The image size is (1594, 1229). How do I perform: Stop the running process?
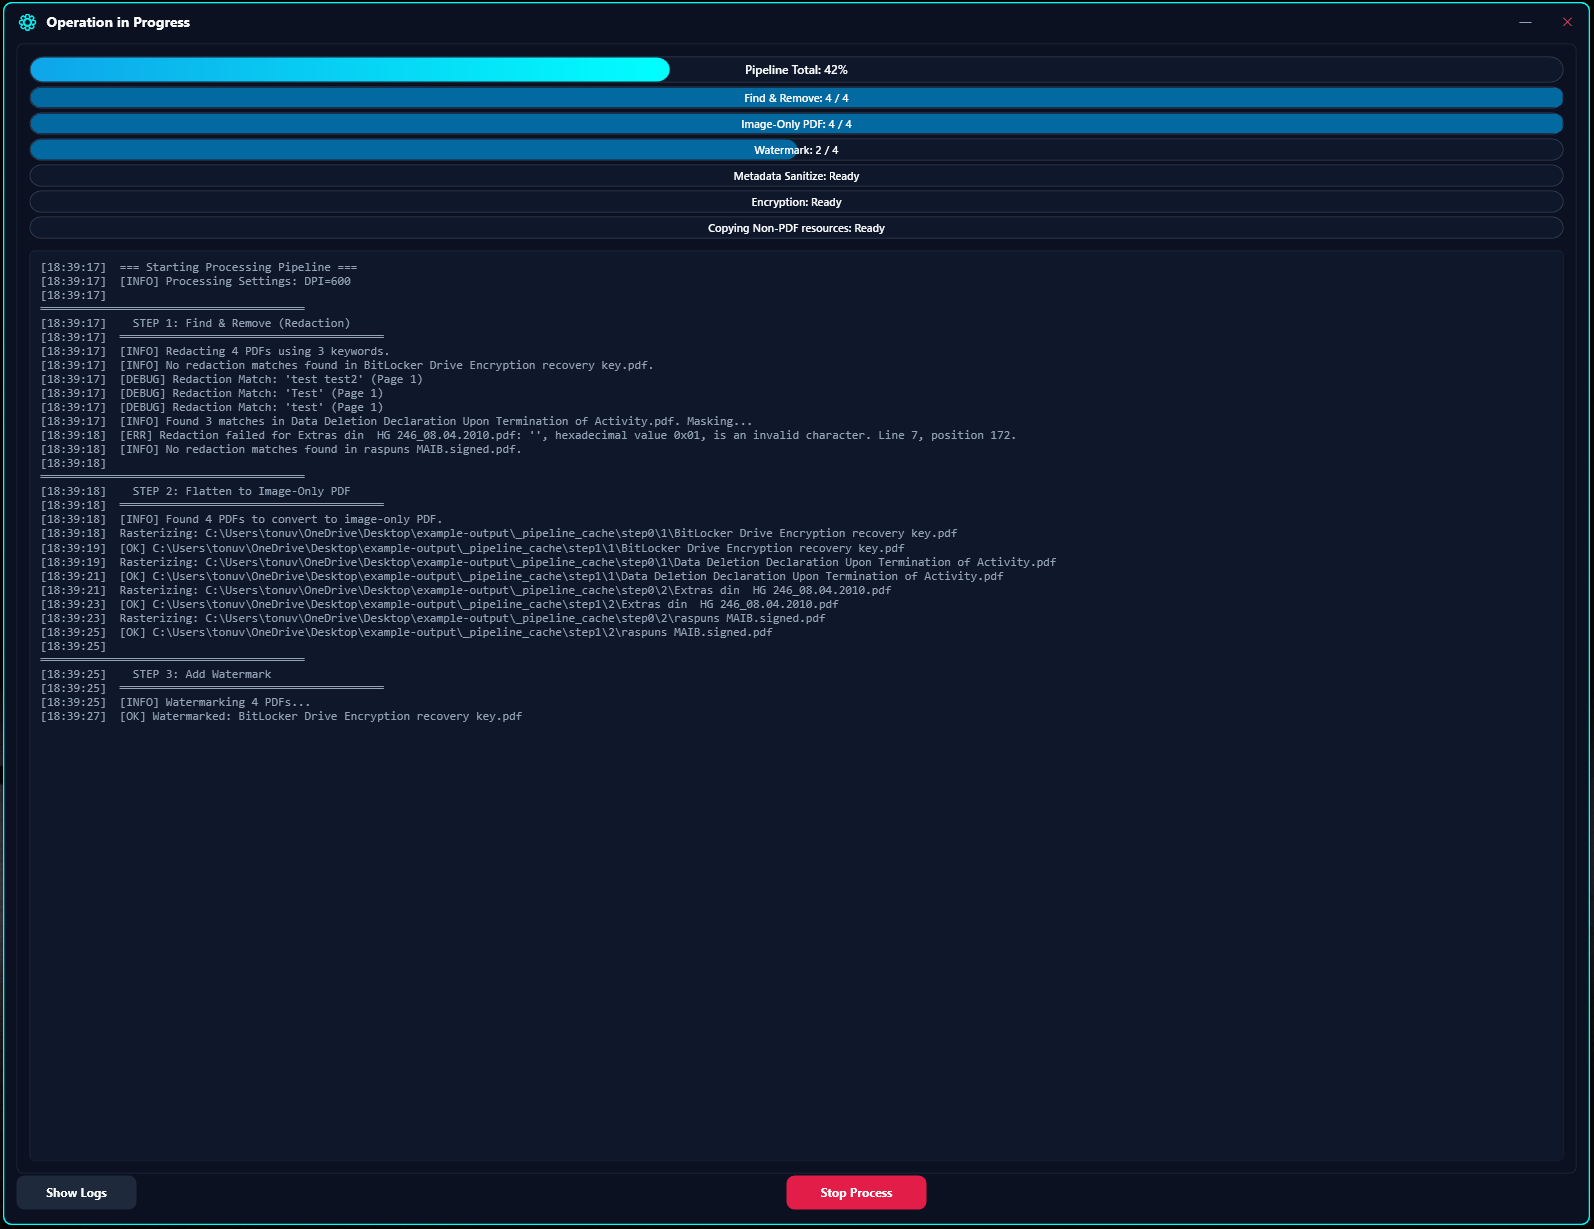(x=856, y=1193)
